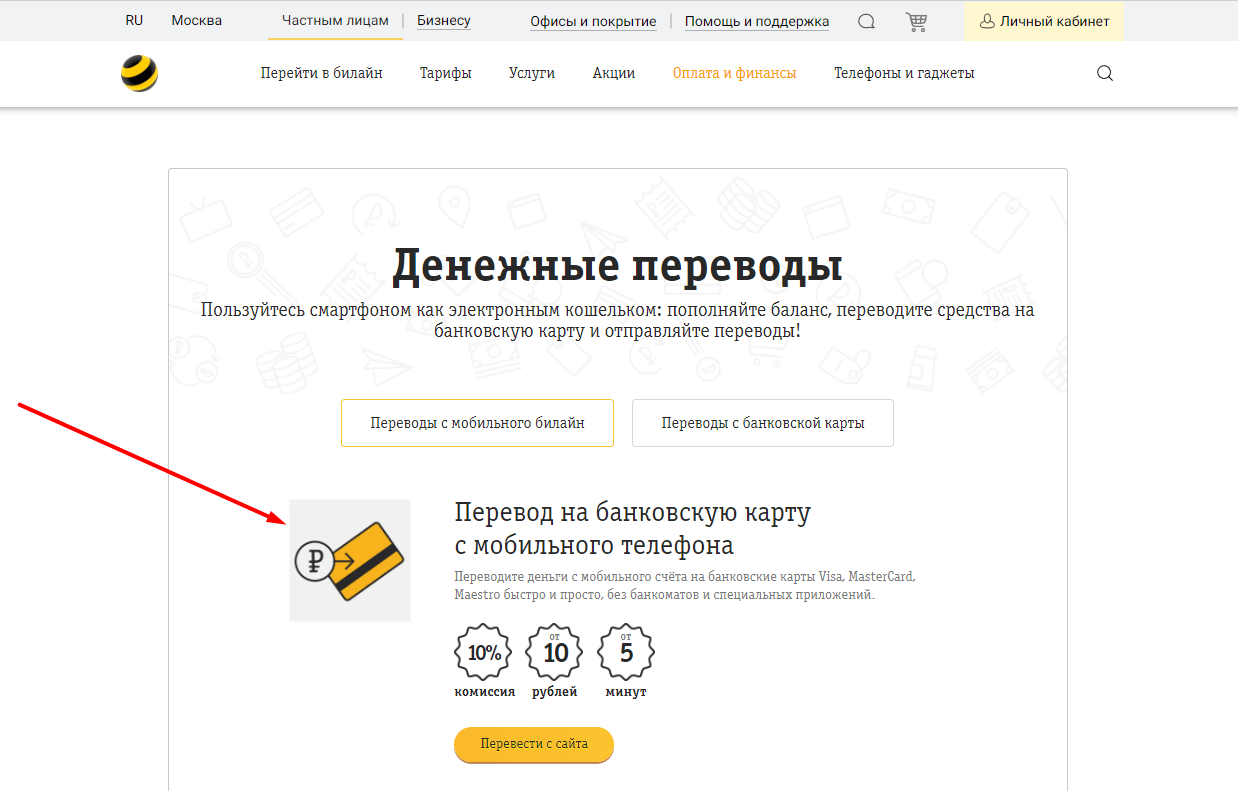
Task: Click the chat bubble icon in top bar
Action: 867,21
